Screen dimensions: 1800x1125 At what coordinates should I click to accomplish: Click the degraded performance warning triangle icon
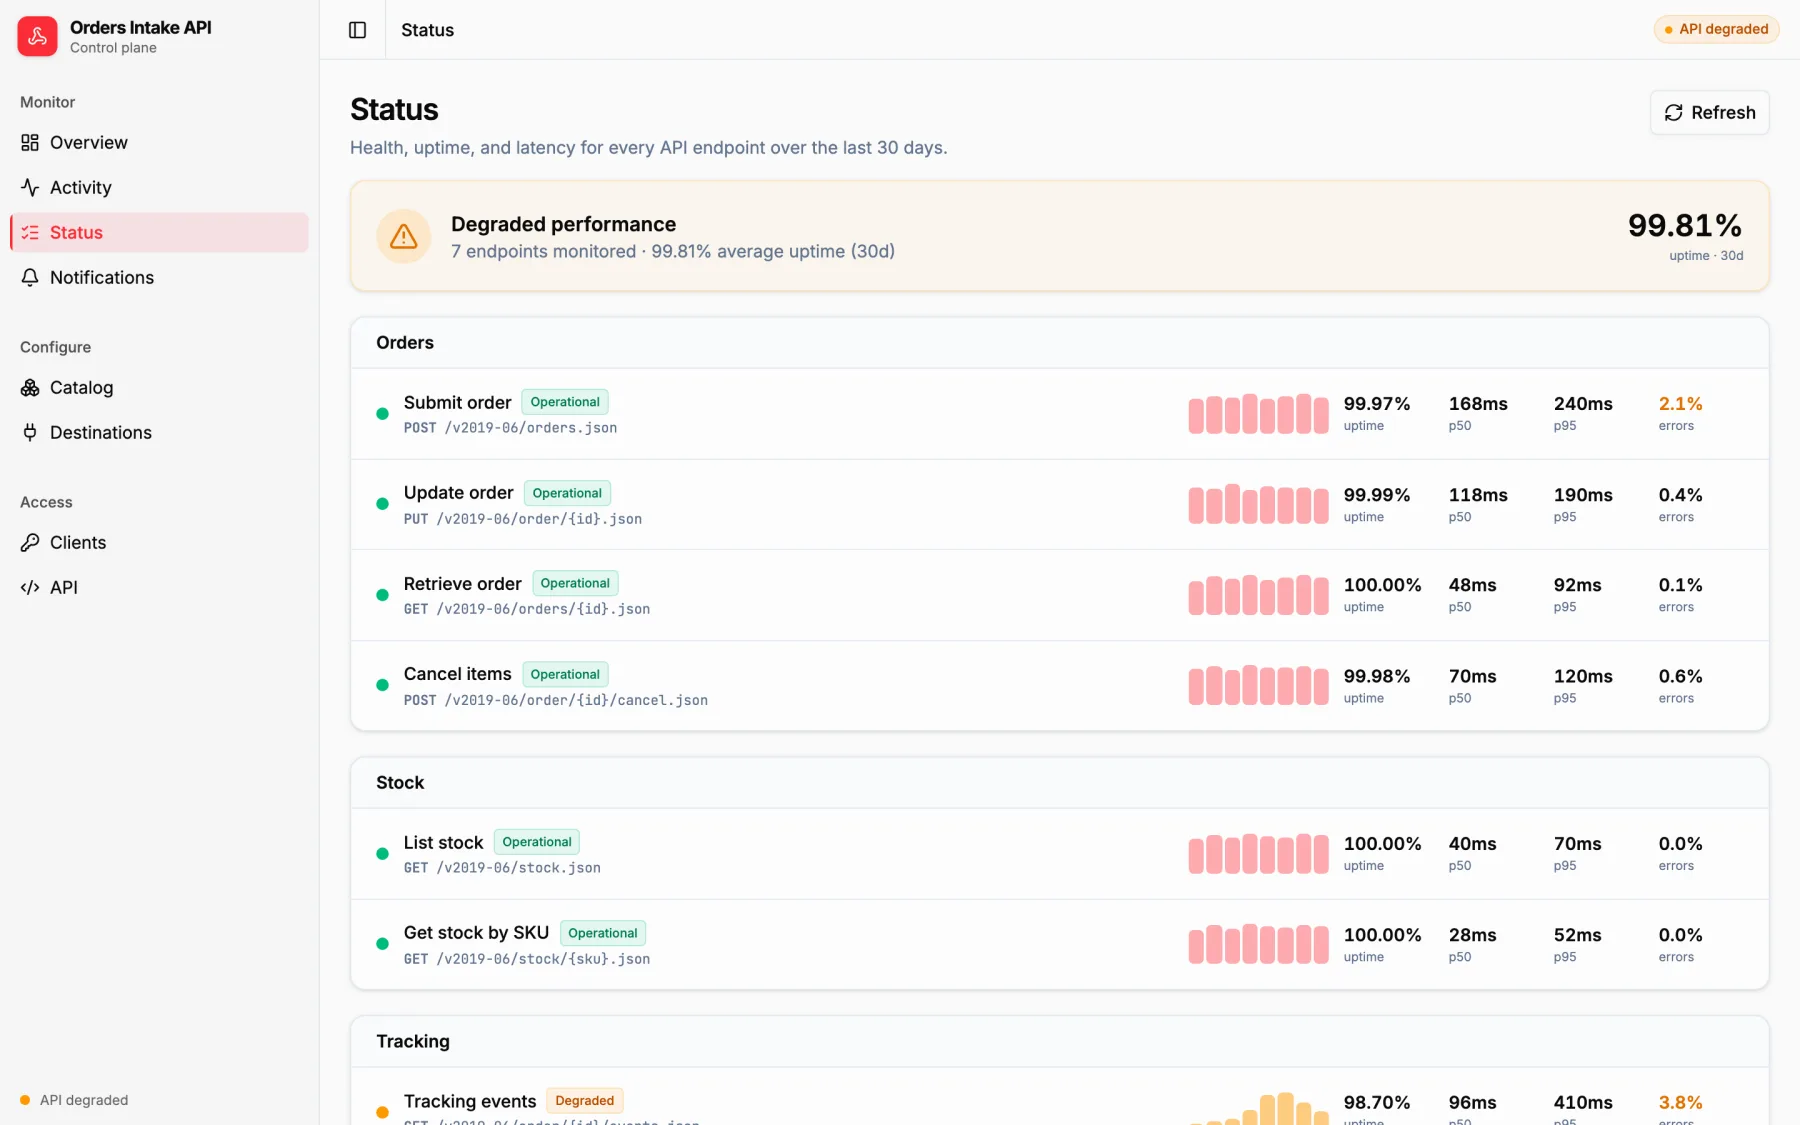click(403, 236)
